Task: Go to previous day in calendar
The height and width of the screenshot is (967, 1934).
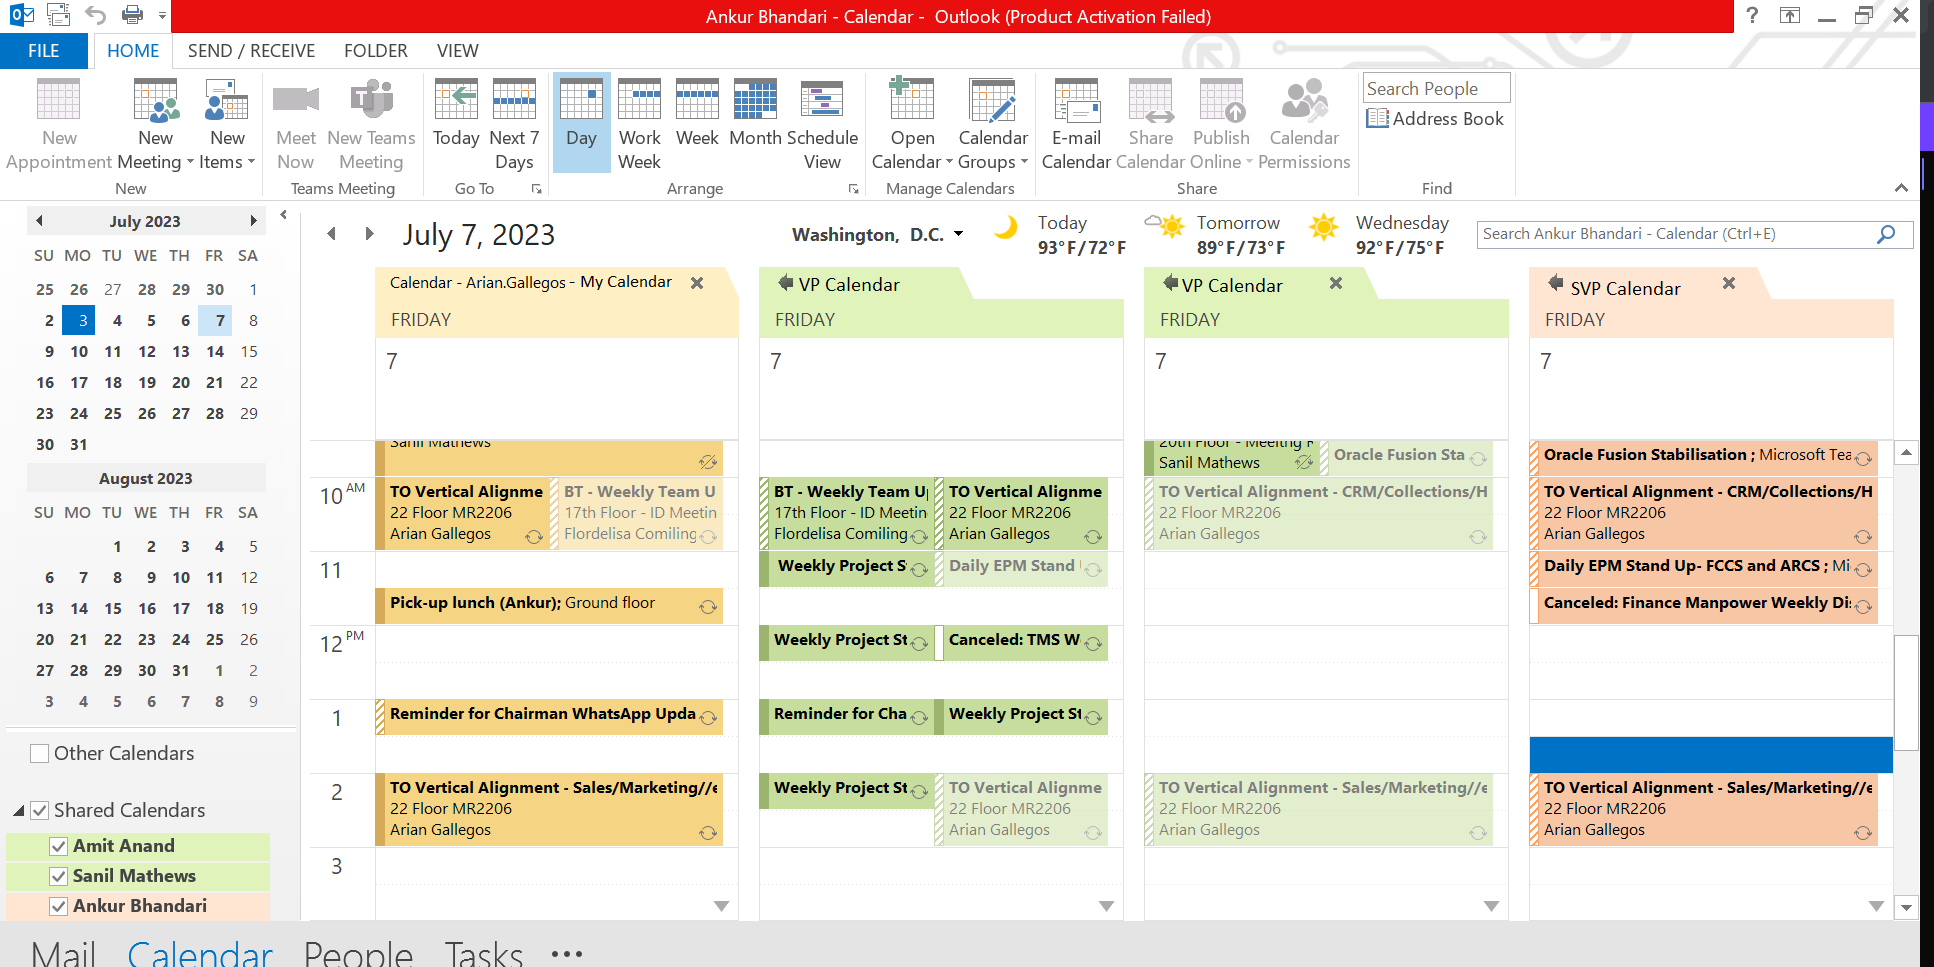Action: (x=332, y=234)
